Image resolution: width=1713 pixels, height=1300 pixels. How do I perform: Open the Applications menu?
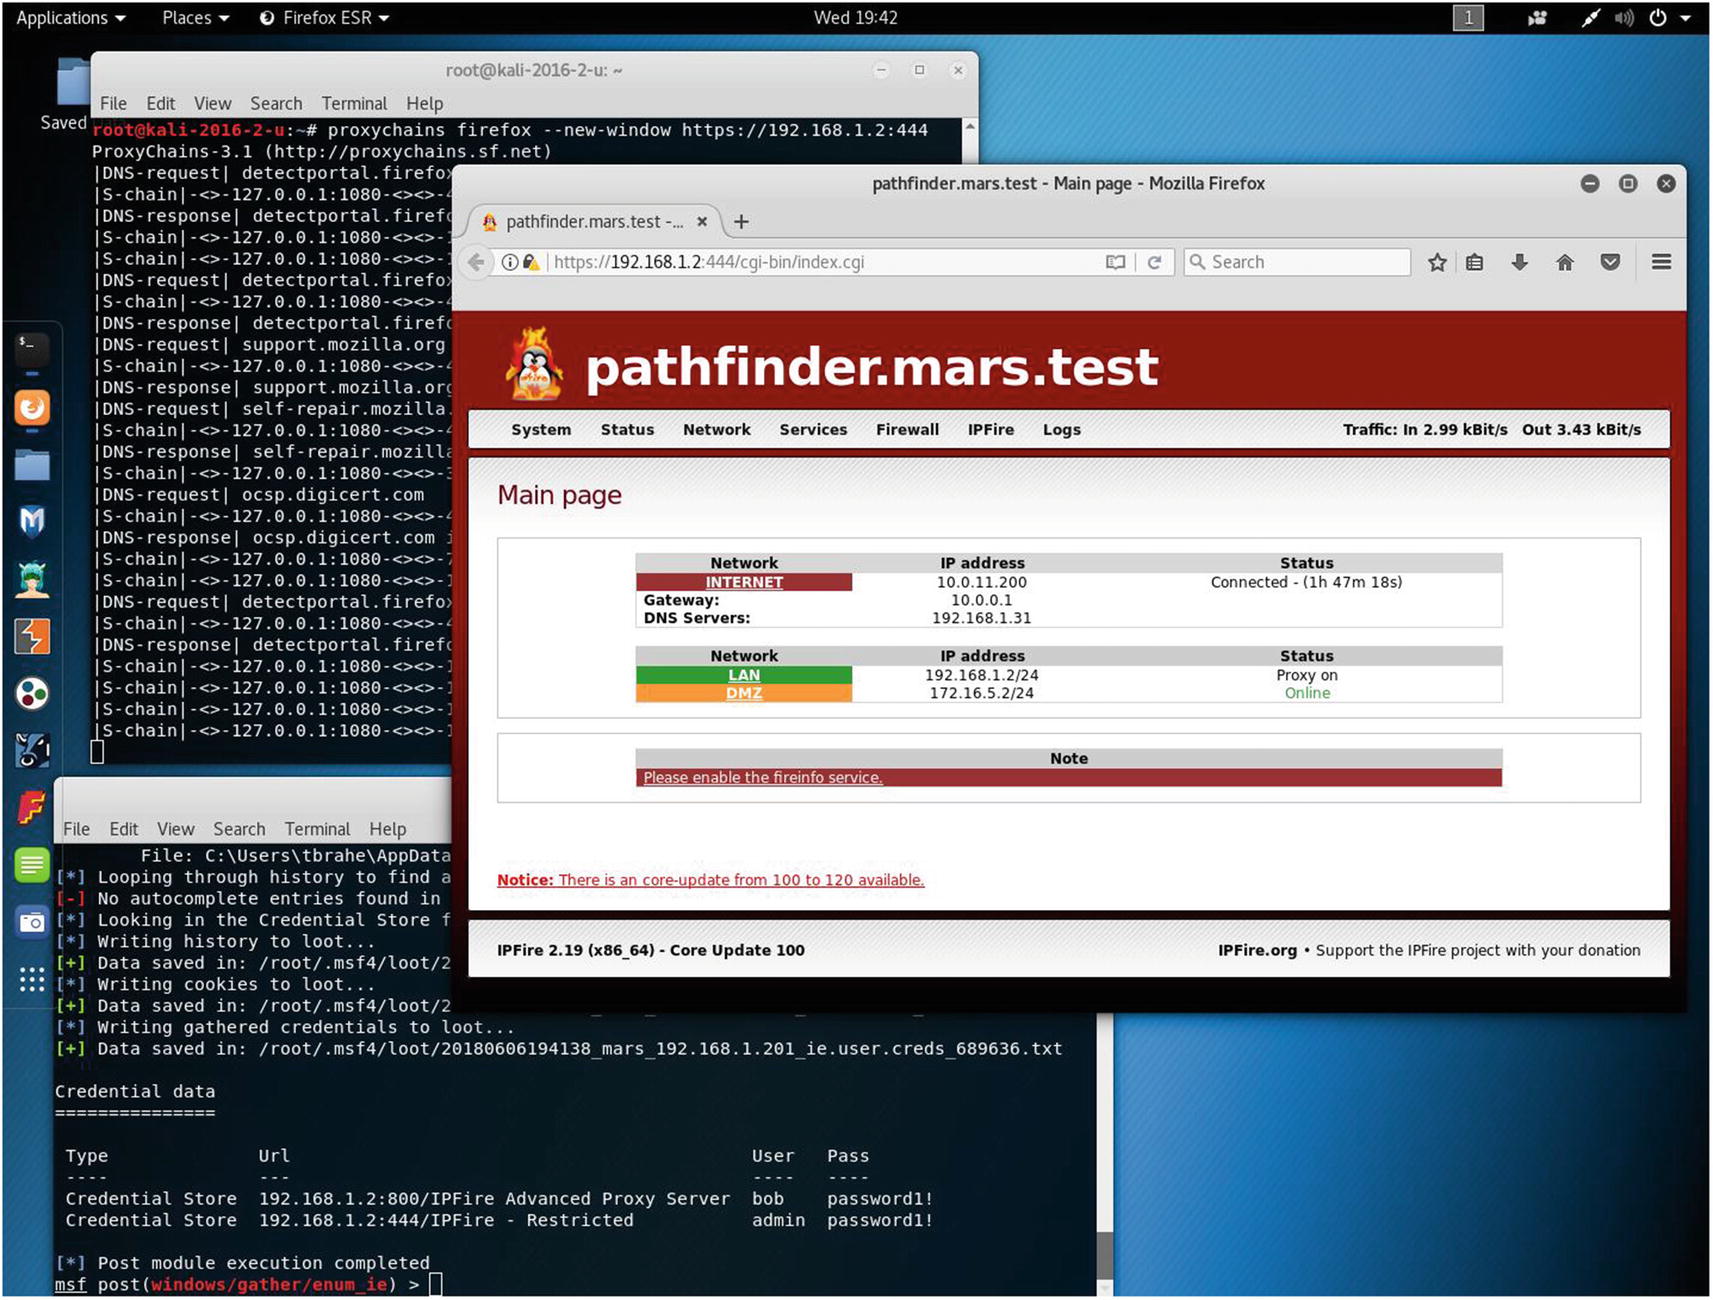point(70,18)
